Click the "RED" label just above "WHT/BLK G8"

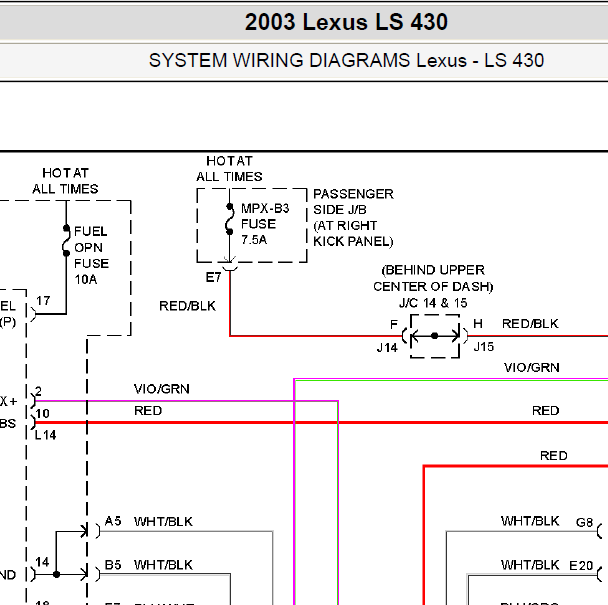click(x=554, y=456)
